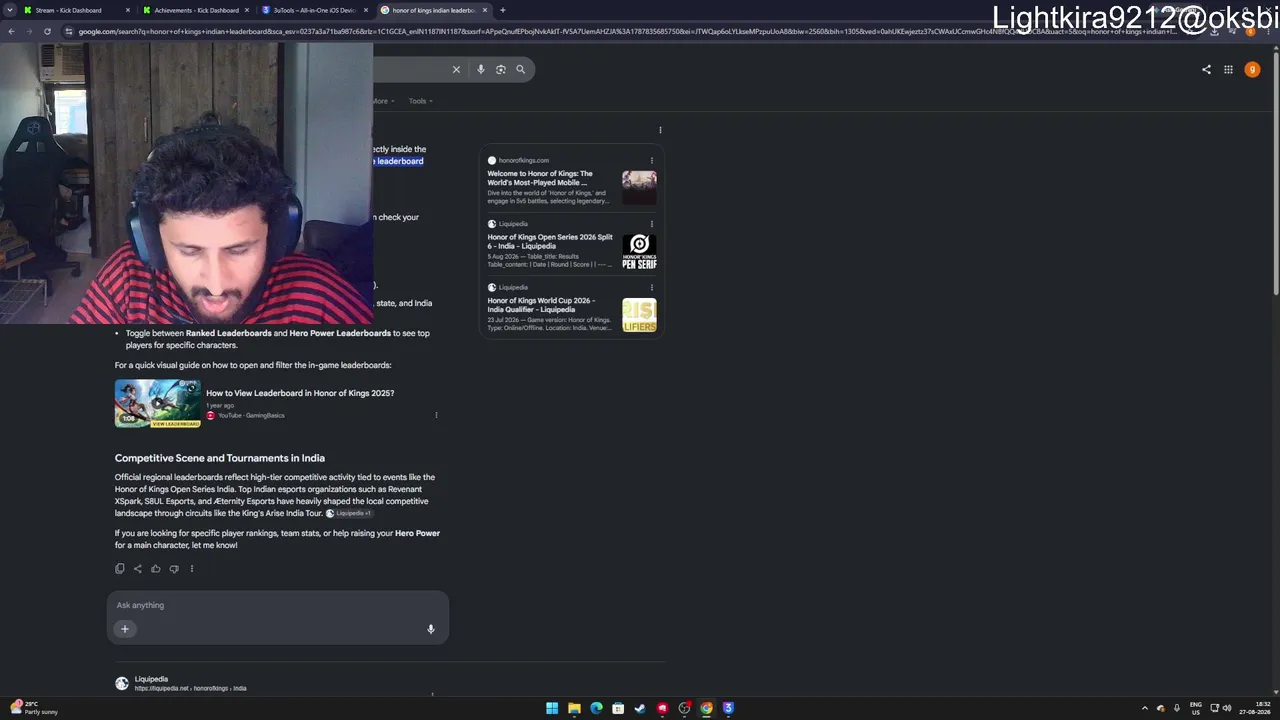The height and width of the screenshot is (720, 1280).
Task: Open Google Lens image search
Action: point(501,69)
